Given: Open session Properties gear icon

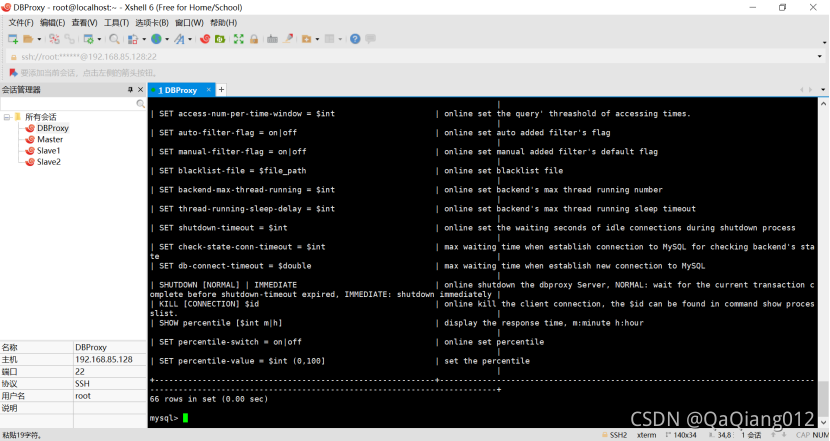Looking at the screenshot, I should click(88, 39).
